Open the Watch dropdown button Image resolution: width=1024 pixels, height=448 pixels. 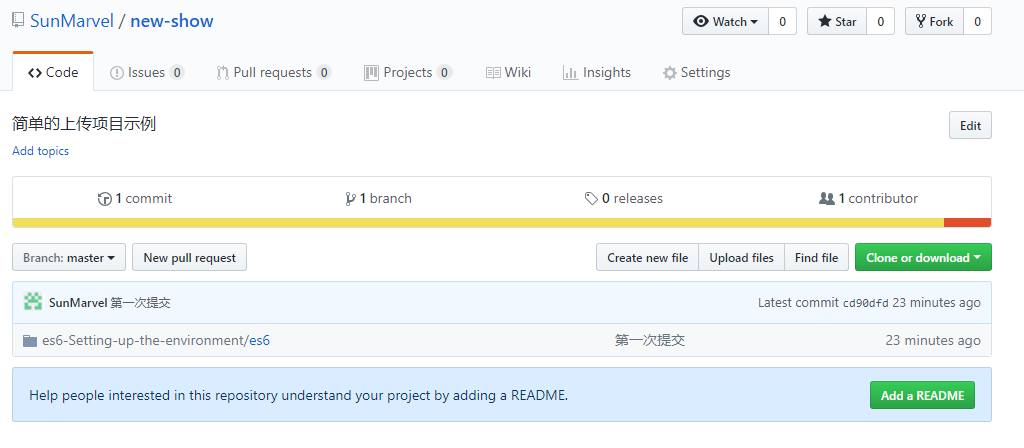(x=726, y=22)
